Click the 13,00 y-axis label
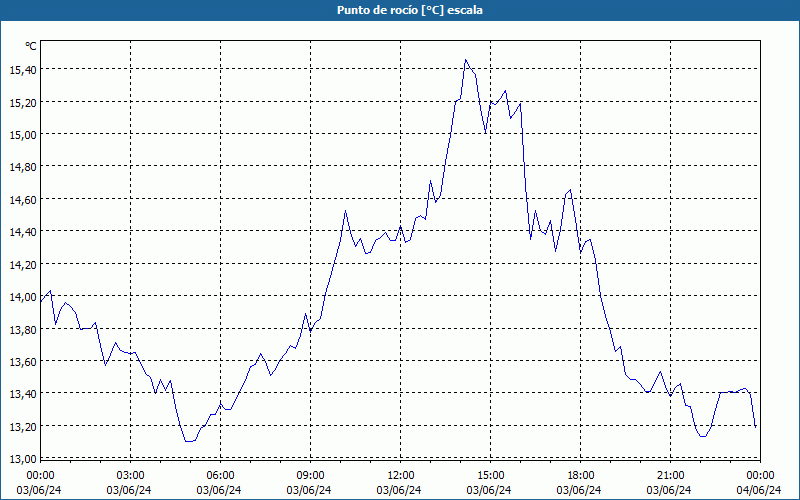The height and width of the screenshot is (500, 800). [23, 459]
